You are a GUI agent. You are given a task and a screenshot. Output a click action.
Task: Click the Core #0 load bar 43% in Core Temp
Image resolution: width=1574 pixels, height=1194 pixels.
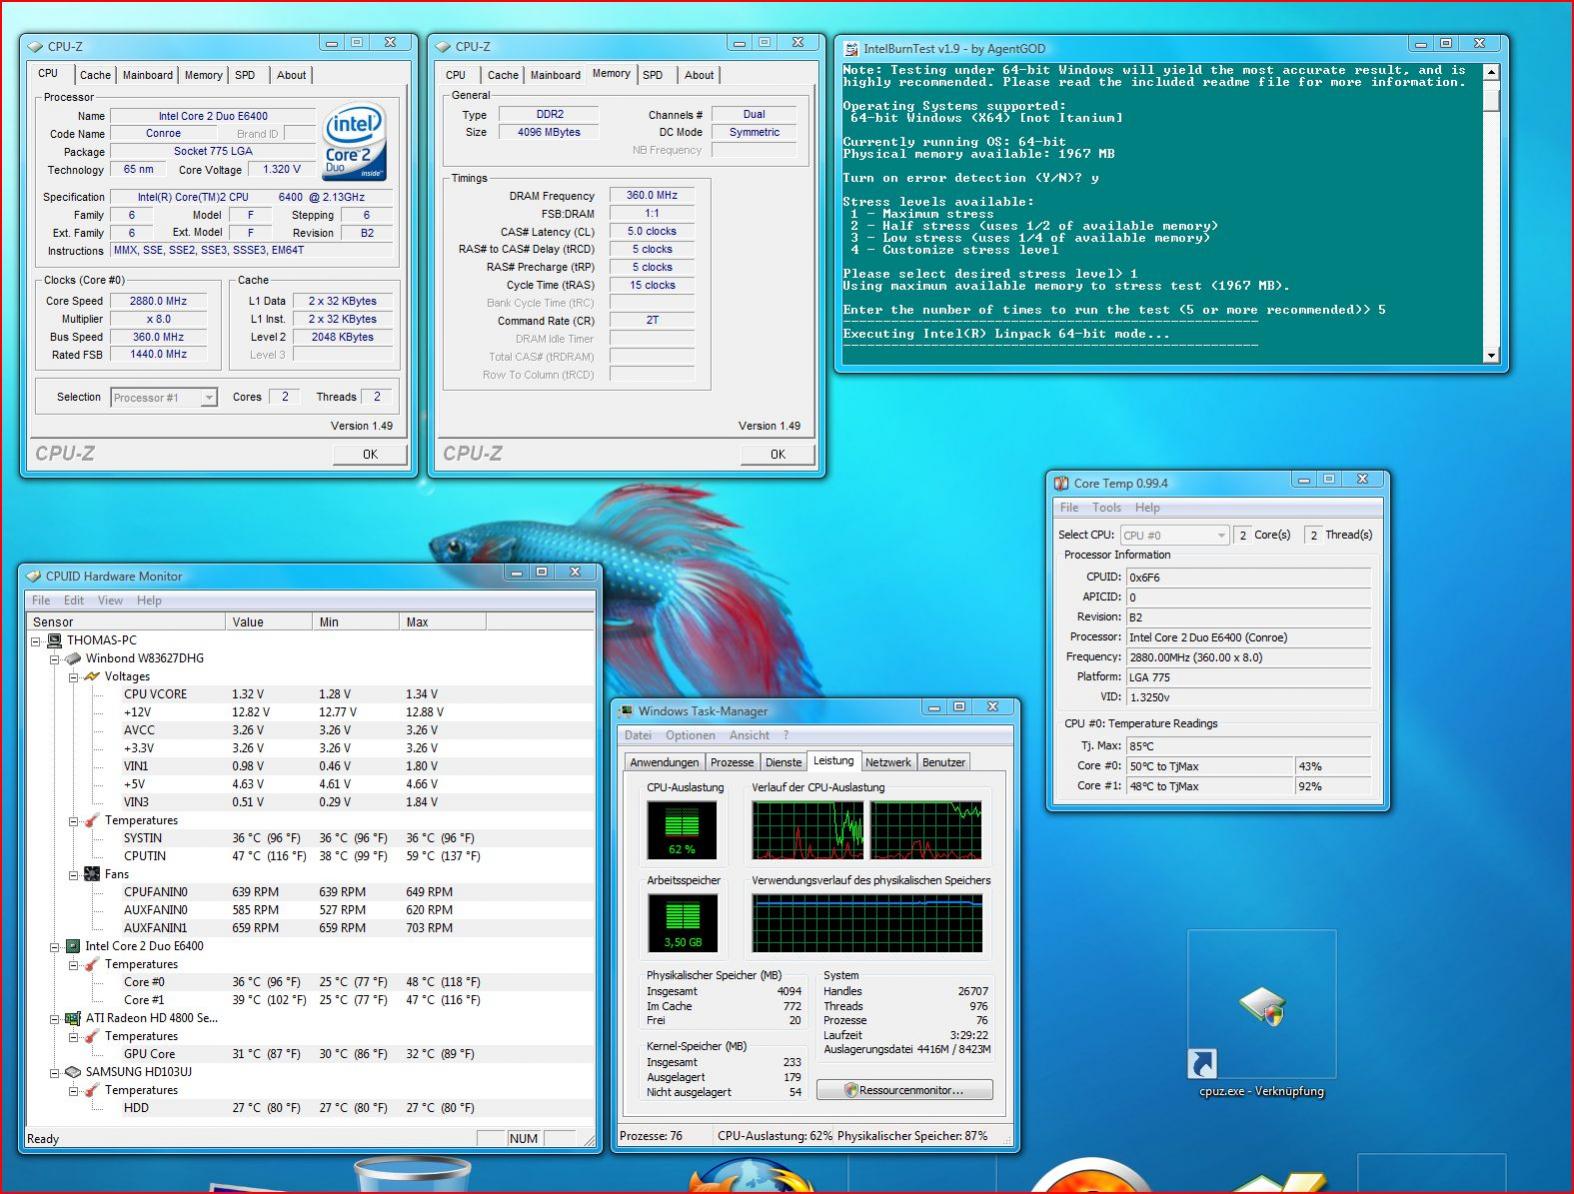pos(1333,766)
